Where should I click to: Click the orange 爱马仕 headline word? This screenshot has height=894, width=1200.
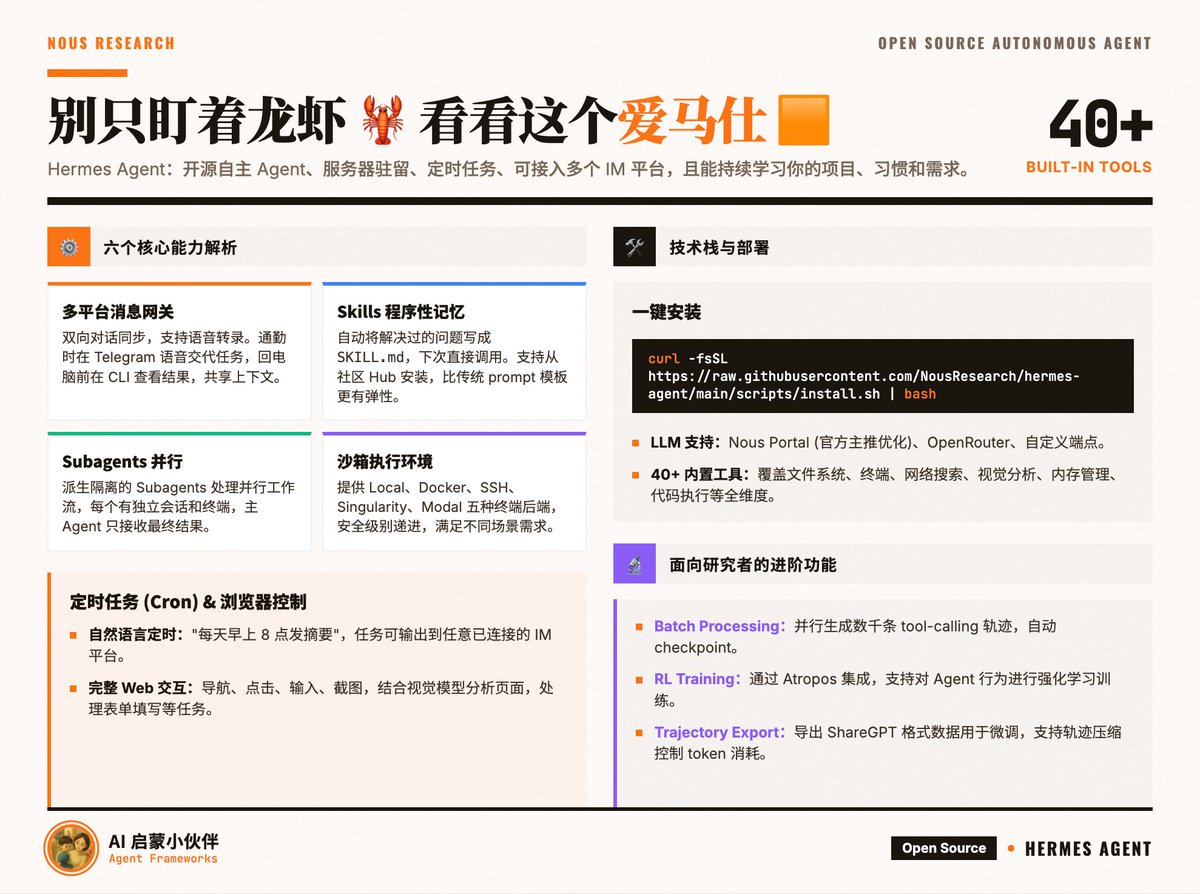(x=691, y=123)
